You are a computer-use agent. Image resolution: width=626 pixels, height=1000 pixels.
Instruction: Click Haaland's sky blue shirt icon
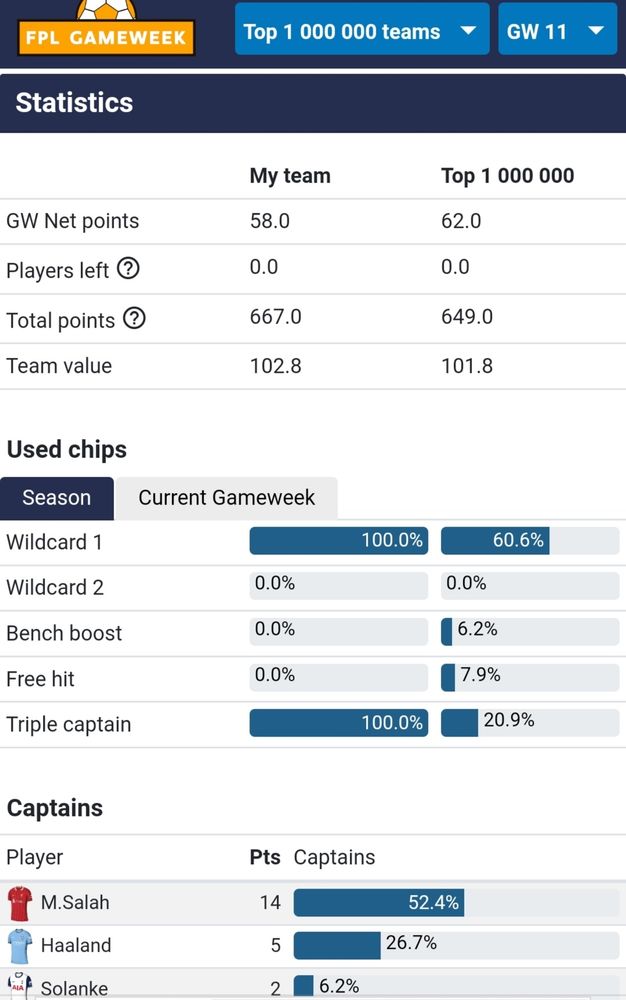click(20, 945)
